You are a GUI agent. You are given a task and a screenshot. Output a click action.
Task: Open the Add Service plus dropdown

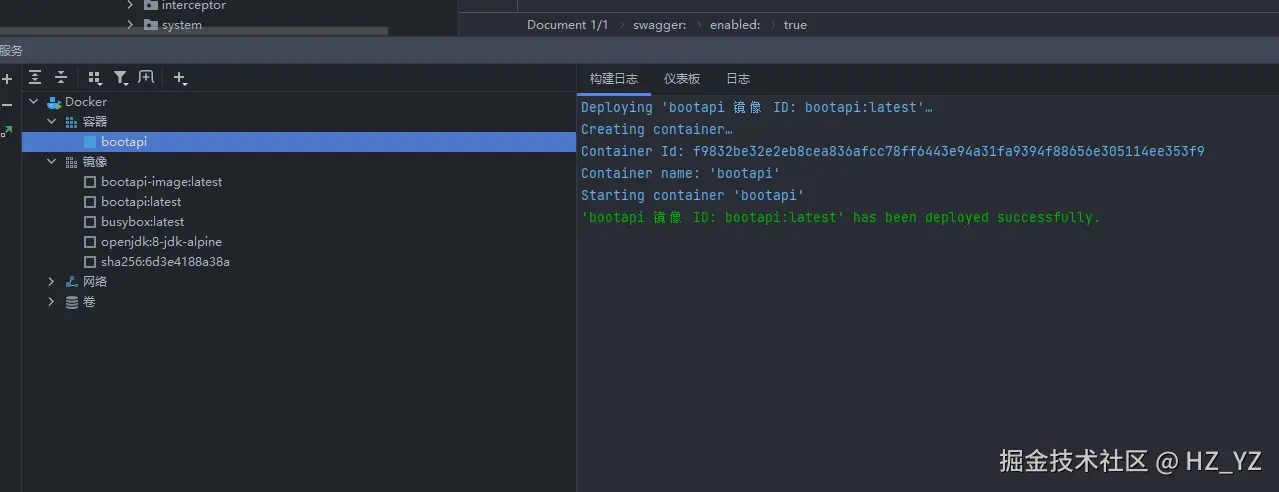(x=181, y=78)
